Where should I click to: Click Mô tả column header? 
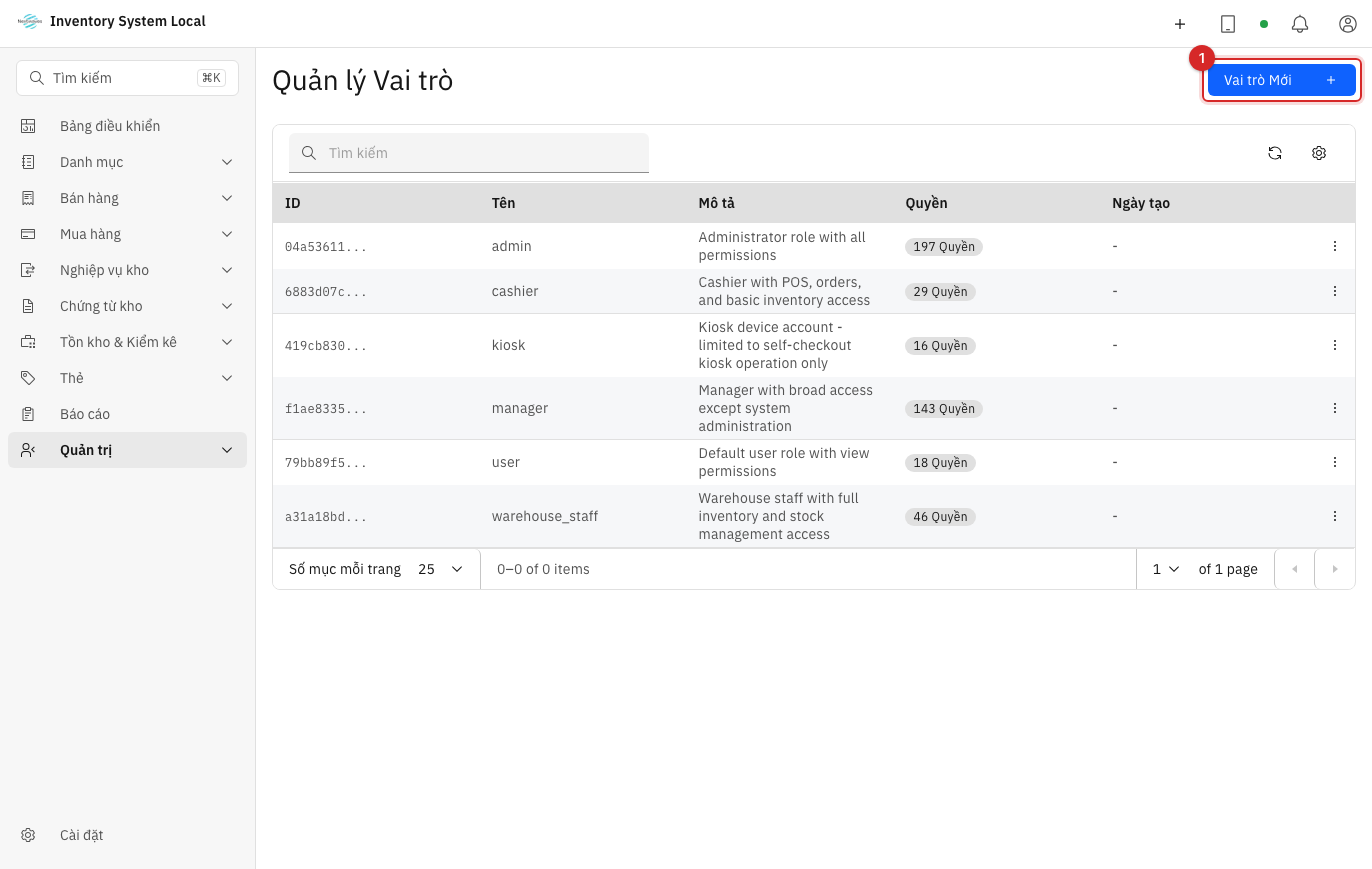[x=717, y=203]
